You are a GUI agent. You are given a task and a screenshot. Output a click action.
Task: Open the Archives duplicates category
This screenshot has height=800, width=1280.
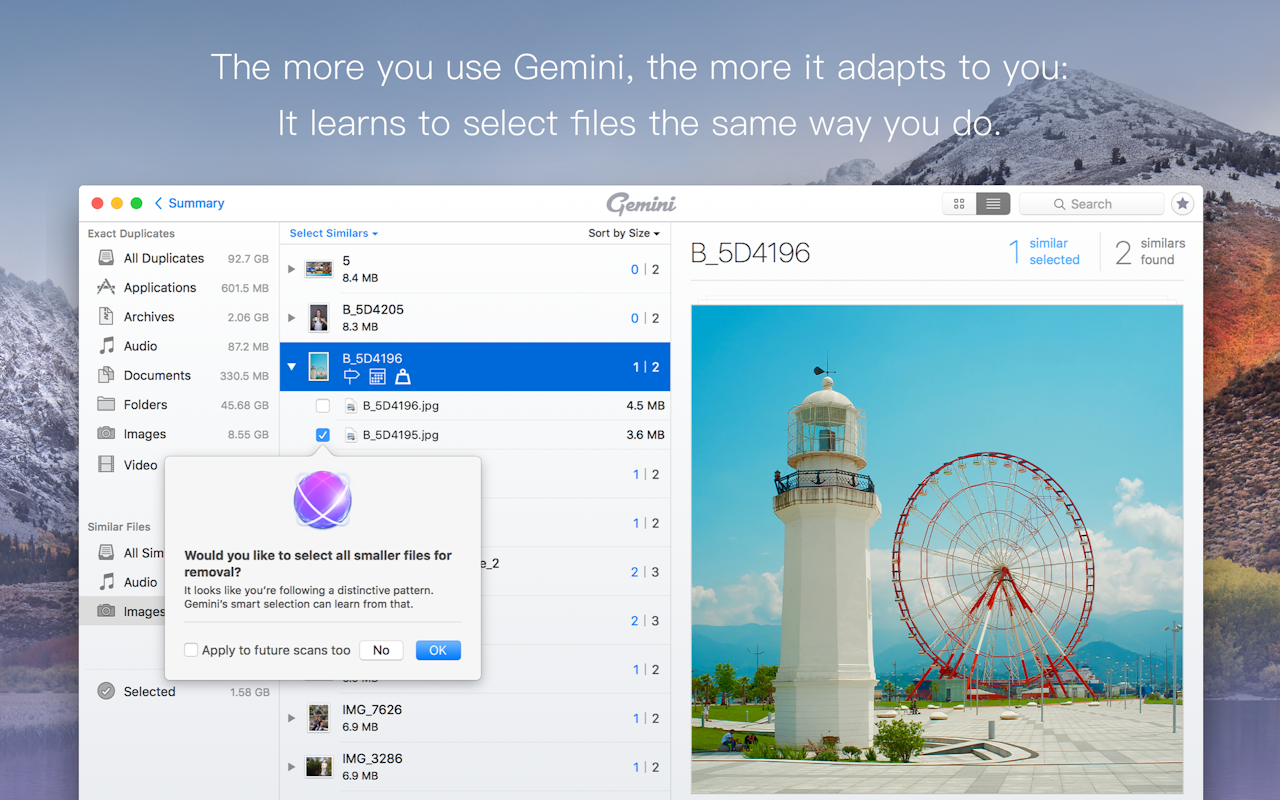(x=148, y=316)
